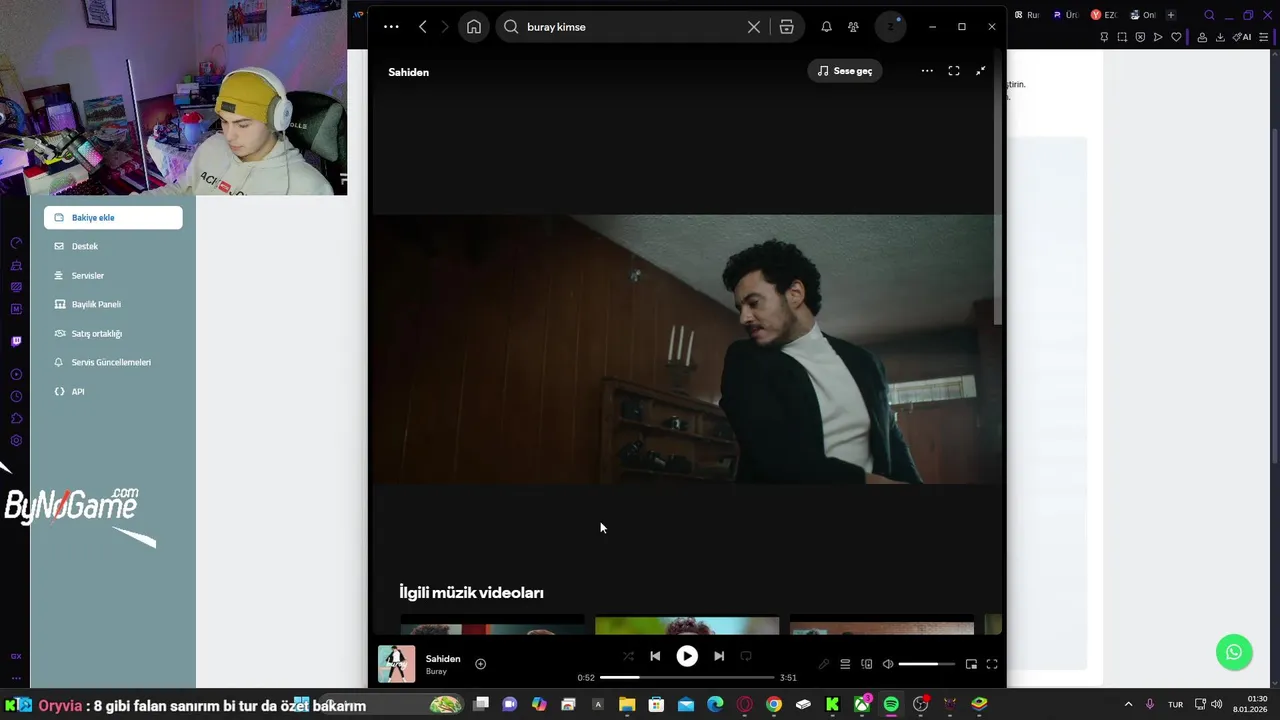Open the browse icon beside the search field
This screenshot has height=720, width=1280.
[x=787, y=27]
